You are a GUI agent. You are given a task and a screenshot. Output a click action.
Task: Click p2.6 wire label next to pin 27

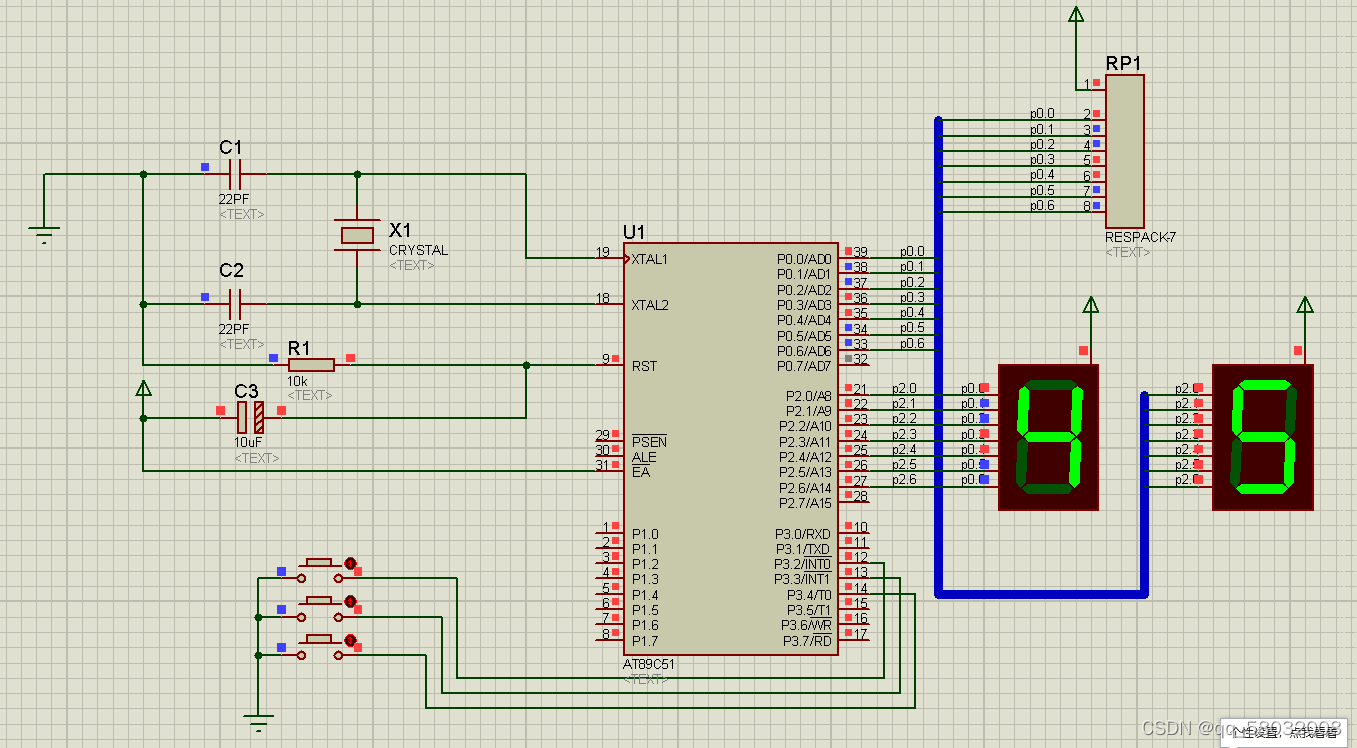click(x=904, y=481)
